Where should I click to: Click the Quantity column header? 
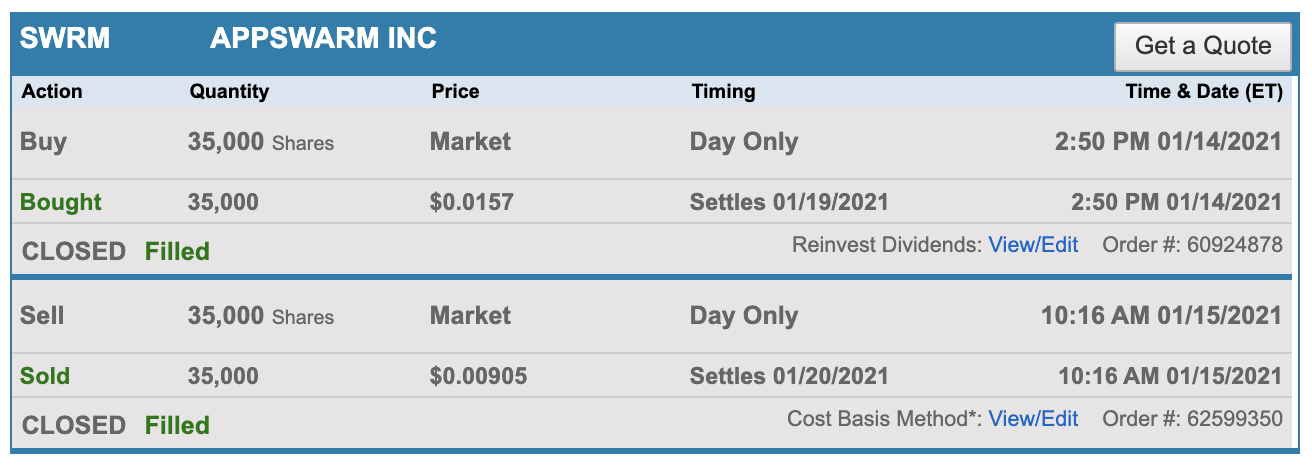tap(229, 91)
